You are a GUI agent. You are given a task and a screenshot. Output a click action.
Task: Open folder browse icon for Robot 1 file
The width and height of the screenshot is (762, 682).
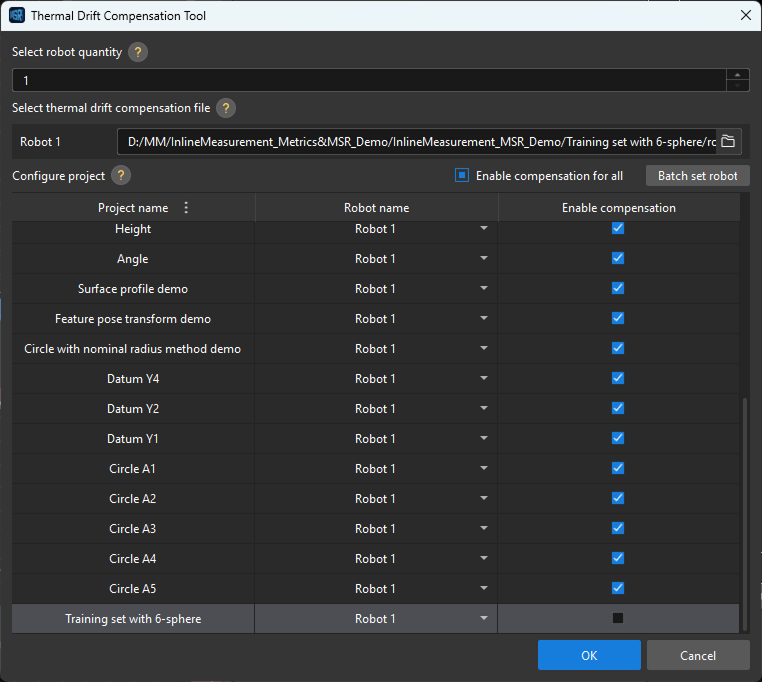tap(728, 142)
